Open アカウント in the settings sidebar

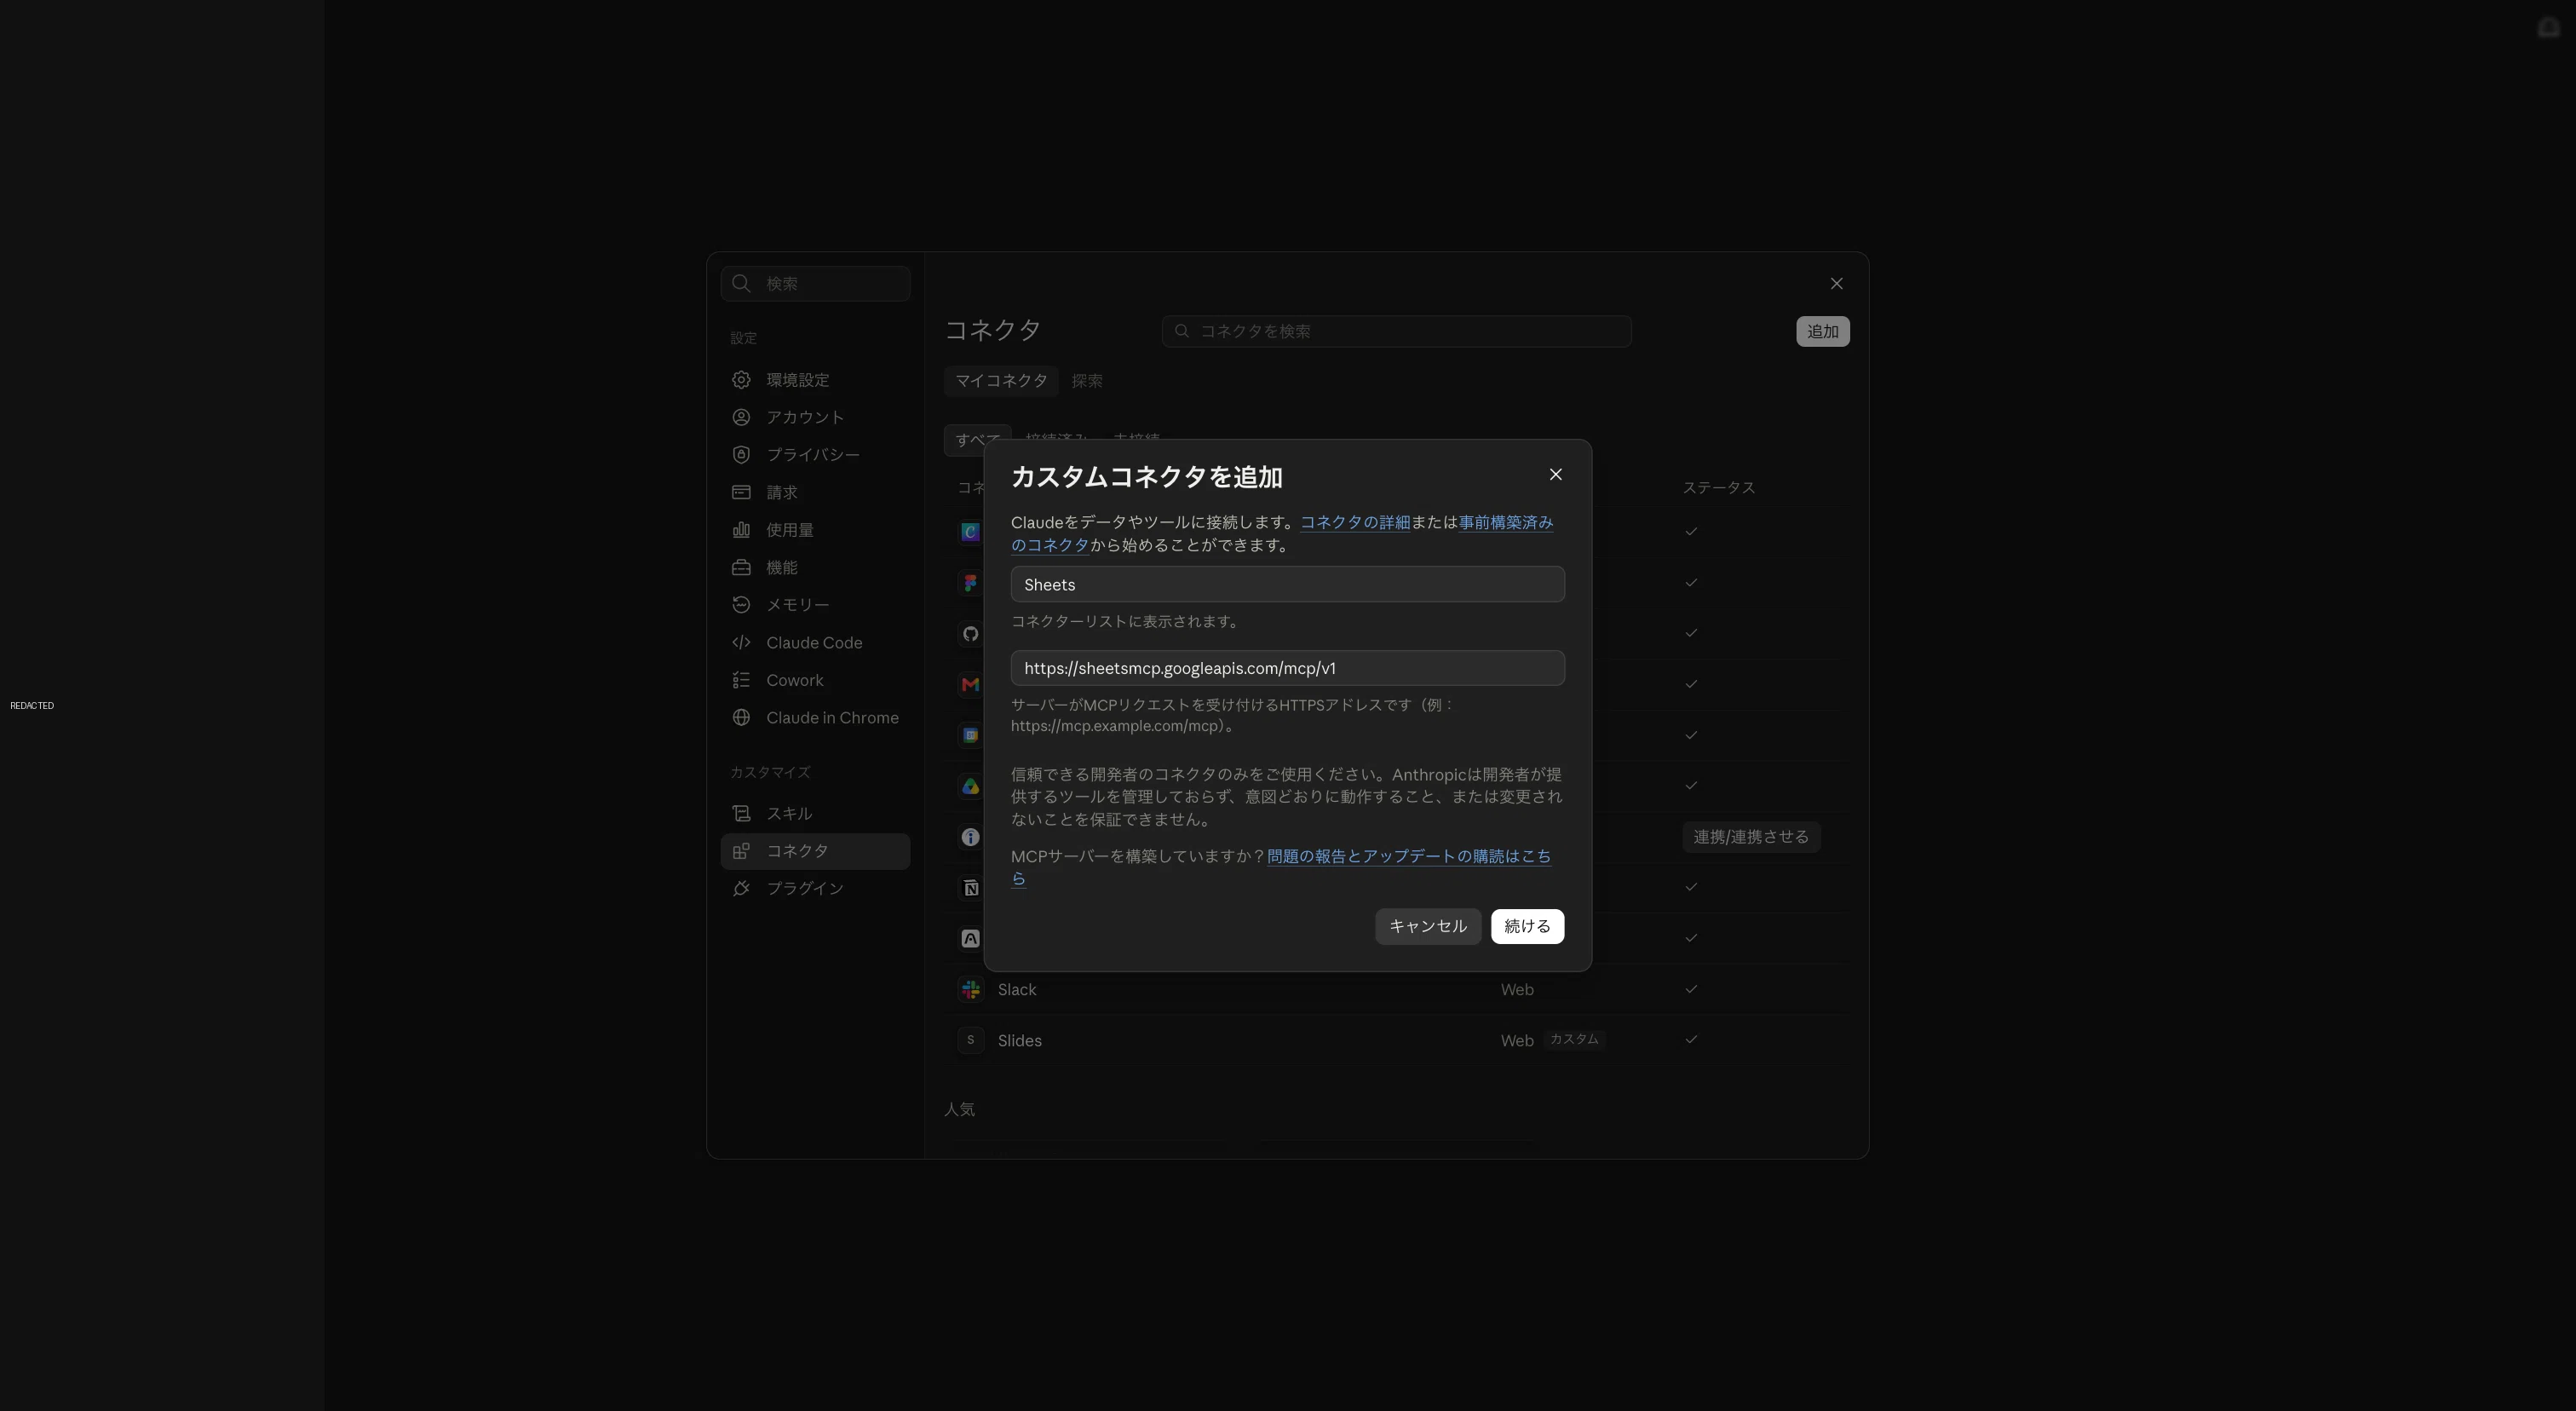815,417
